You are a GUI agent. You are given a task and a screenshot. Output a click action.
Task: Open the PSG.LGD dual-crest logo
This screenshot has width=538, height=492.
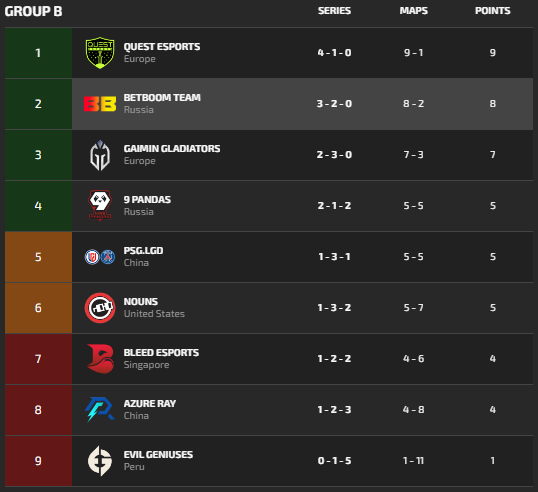pyautogui.click(x=100, y=257)
